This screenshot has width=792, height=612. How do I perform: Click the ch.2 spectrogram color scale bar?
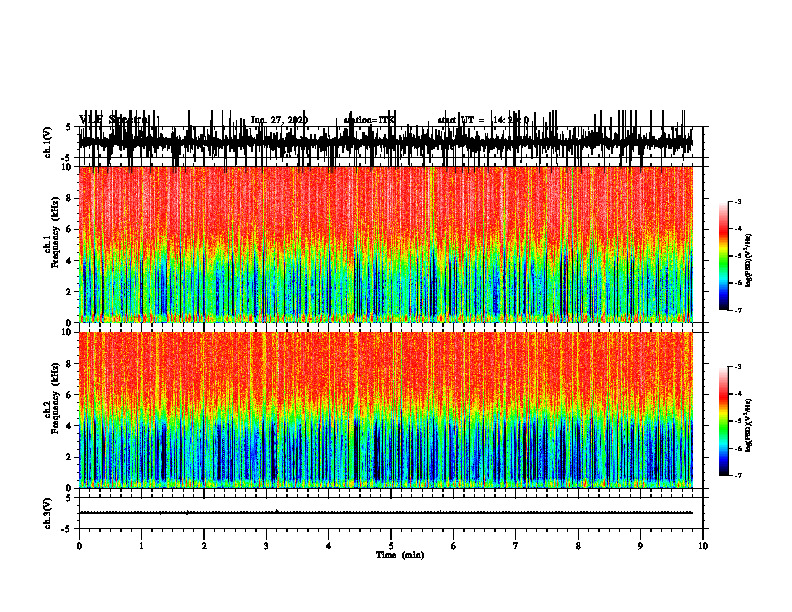pyautogui.click(x=724, y=421)
